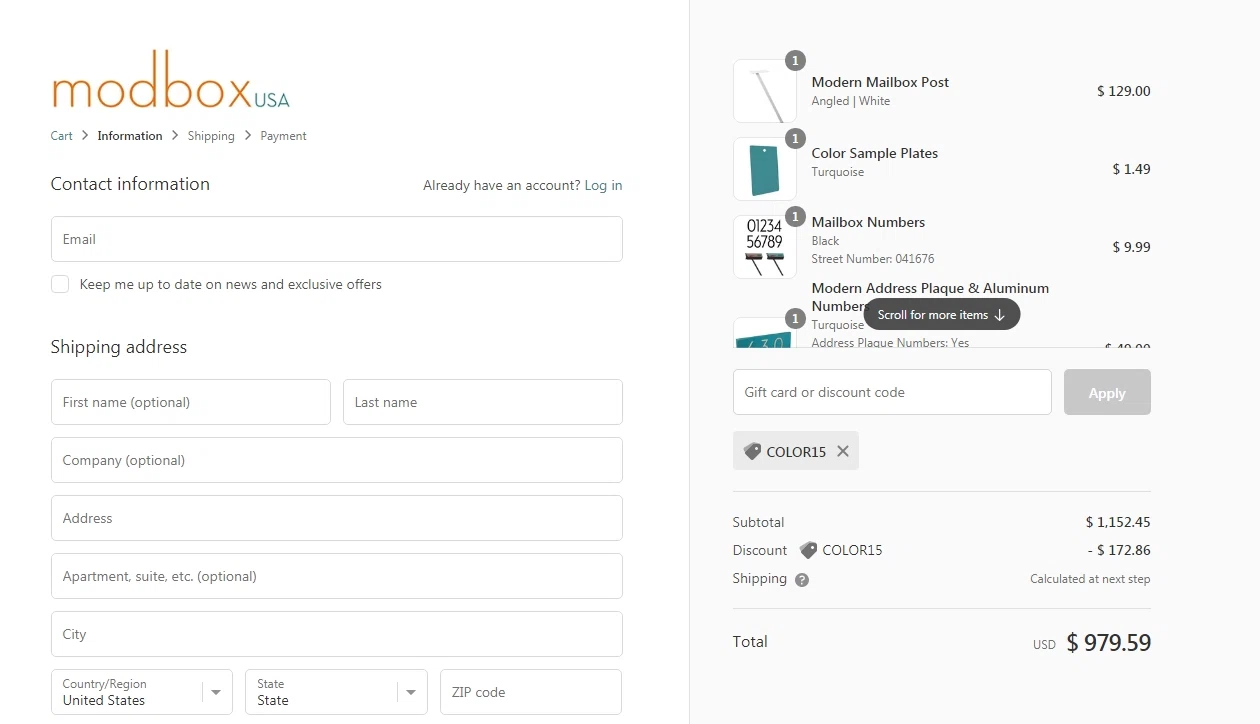Image resolution: width=1260 pixels, height=724 pixels.
Task: Click the Color Sample Plates item name
Action: coord(875,153)
